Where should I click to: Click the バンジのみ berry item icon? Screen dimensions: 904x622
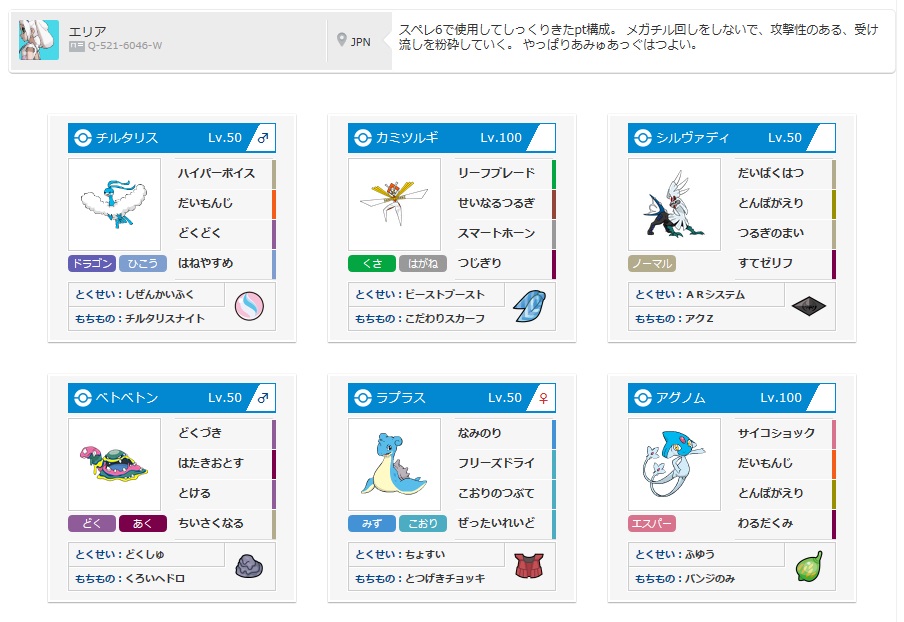pyautogui.click(x=809, y=566)
